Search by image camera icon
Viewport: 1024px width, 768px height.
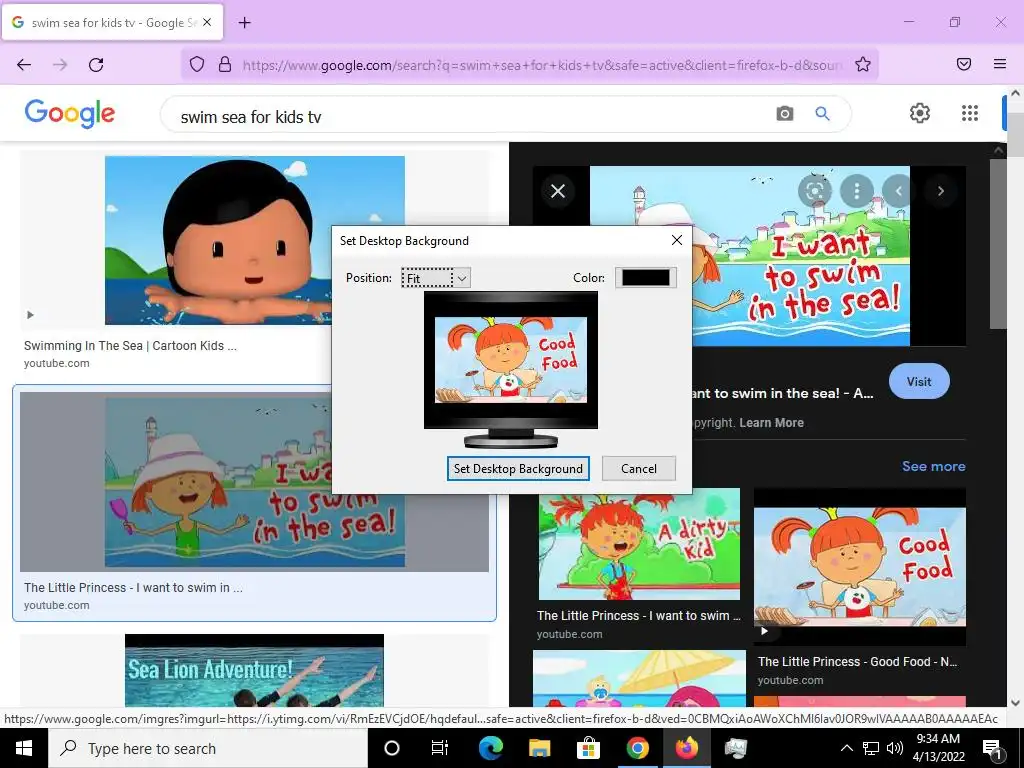pyautogui.click(x=785, y=114)
